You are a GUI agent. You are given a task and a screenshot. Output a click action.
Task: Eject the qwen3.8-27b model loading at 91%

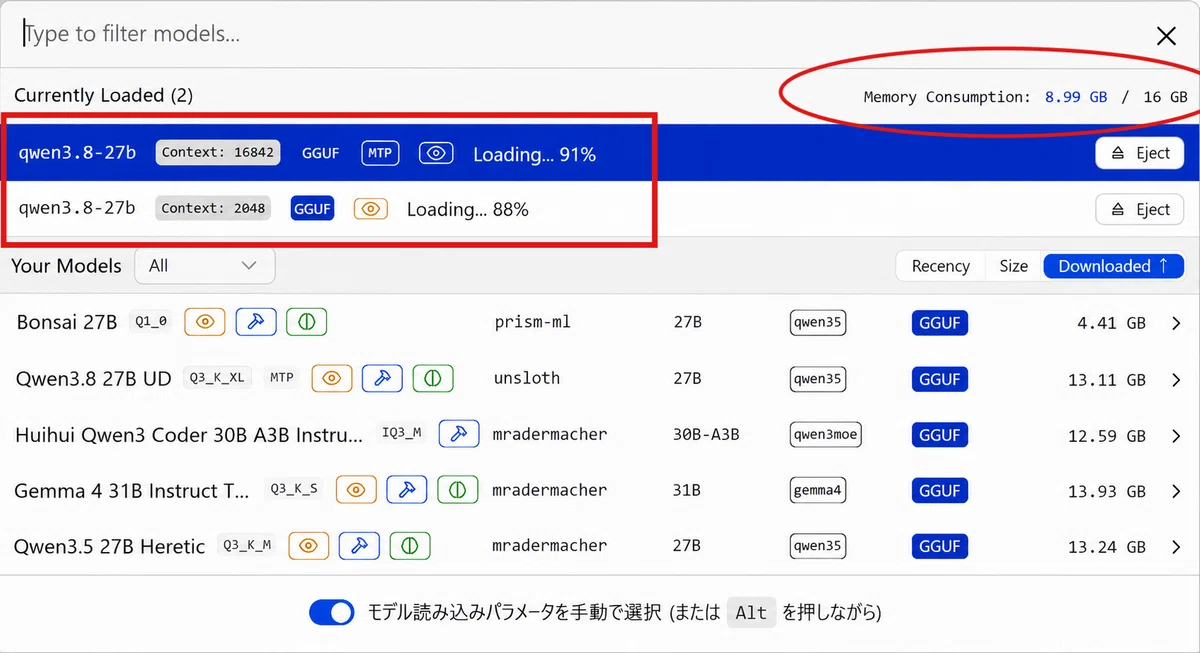tap(1140, 153)
